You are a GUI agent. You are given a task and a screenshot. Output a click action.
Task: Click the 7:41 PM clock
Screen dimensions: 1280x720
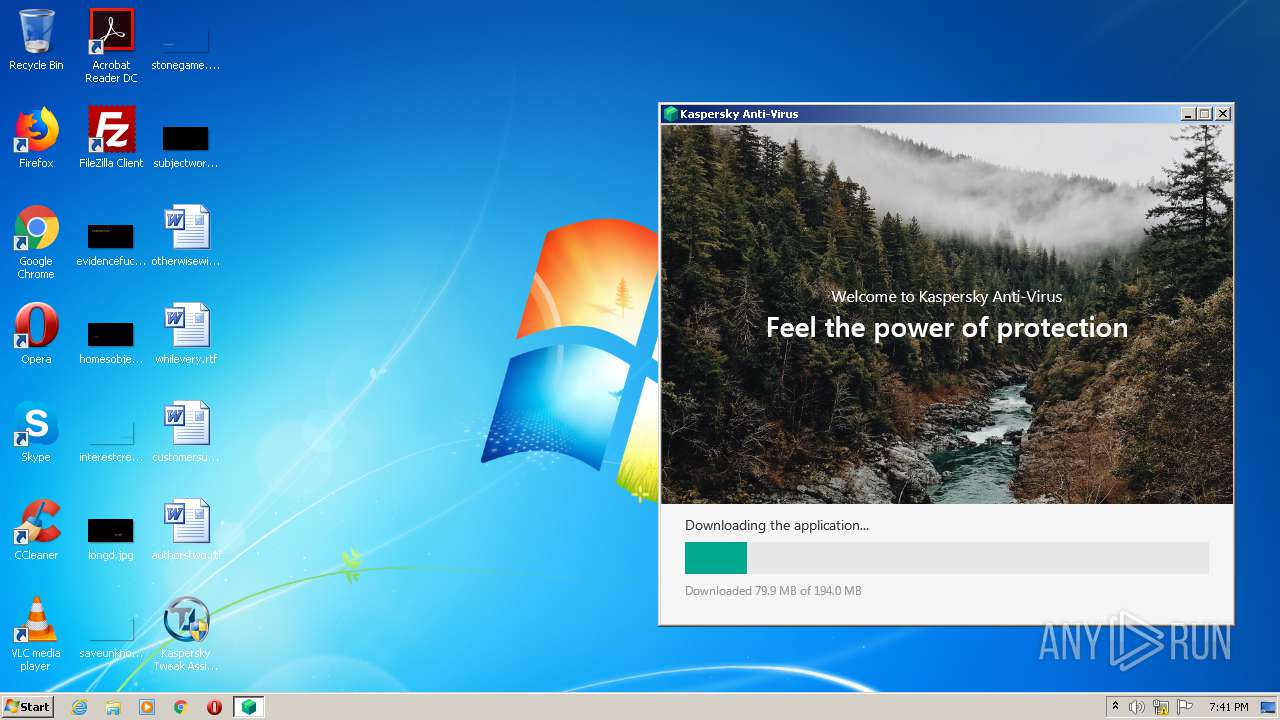(1228, 707)
